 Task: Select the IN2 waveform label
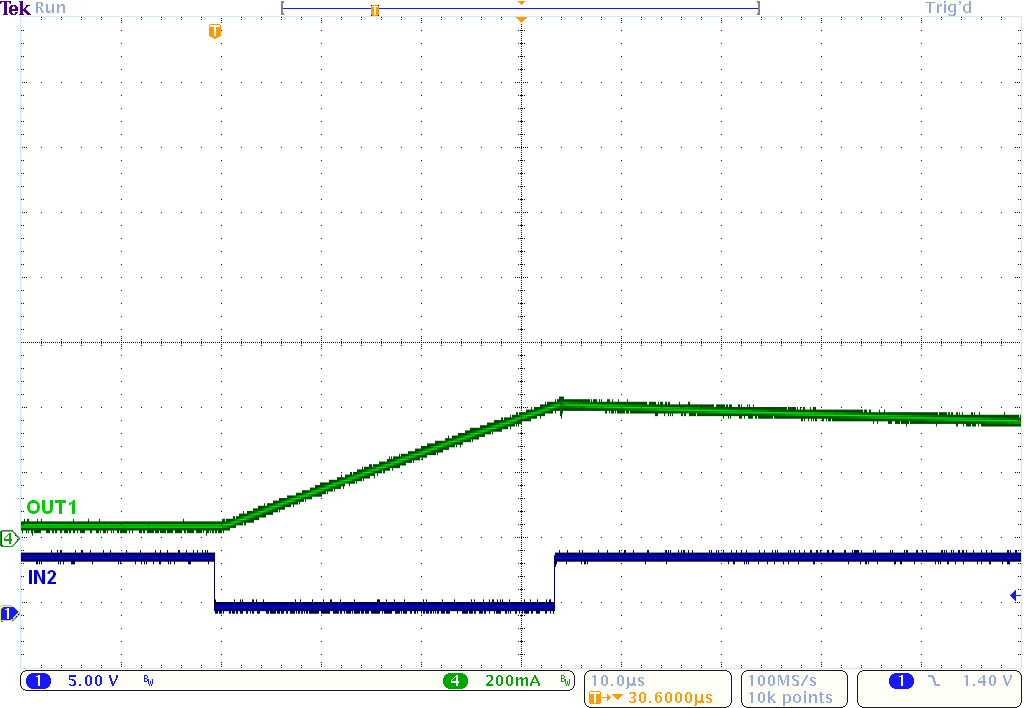pyautogui.click(x=42, y=578)
